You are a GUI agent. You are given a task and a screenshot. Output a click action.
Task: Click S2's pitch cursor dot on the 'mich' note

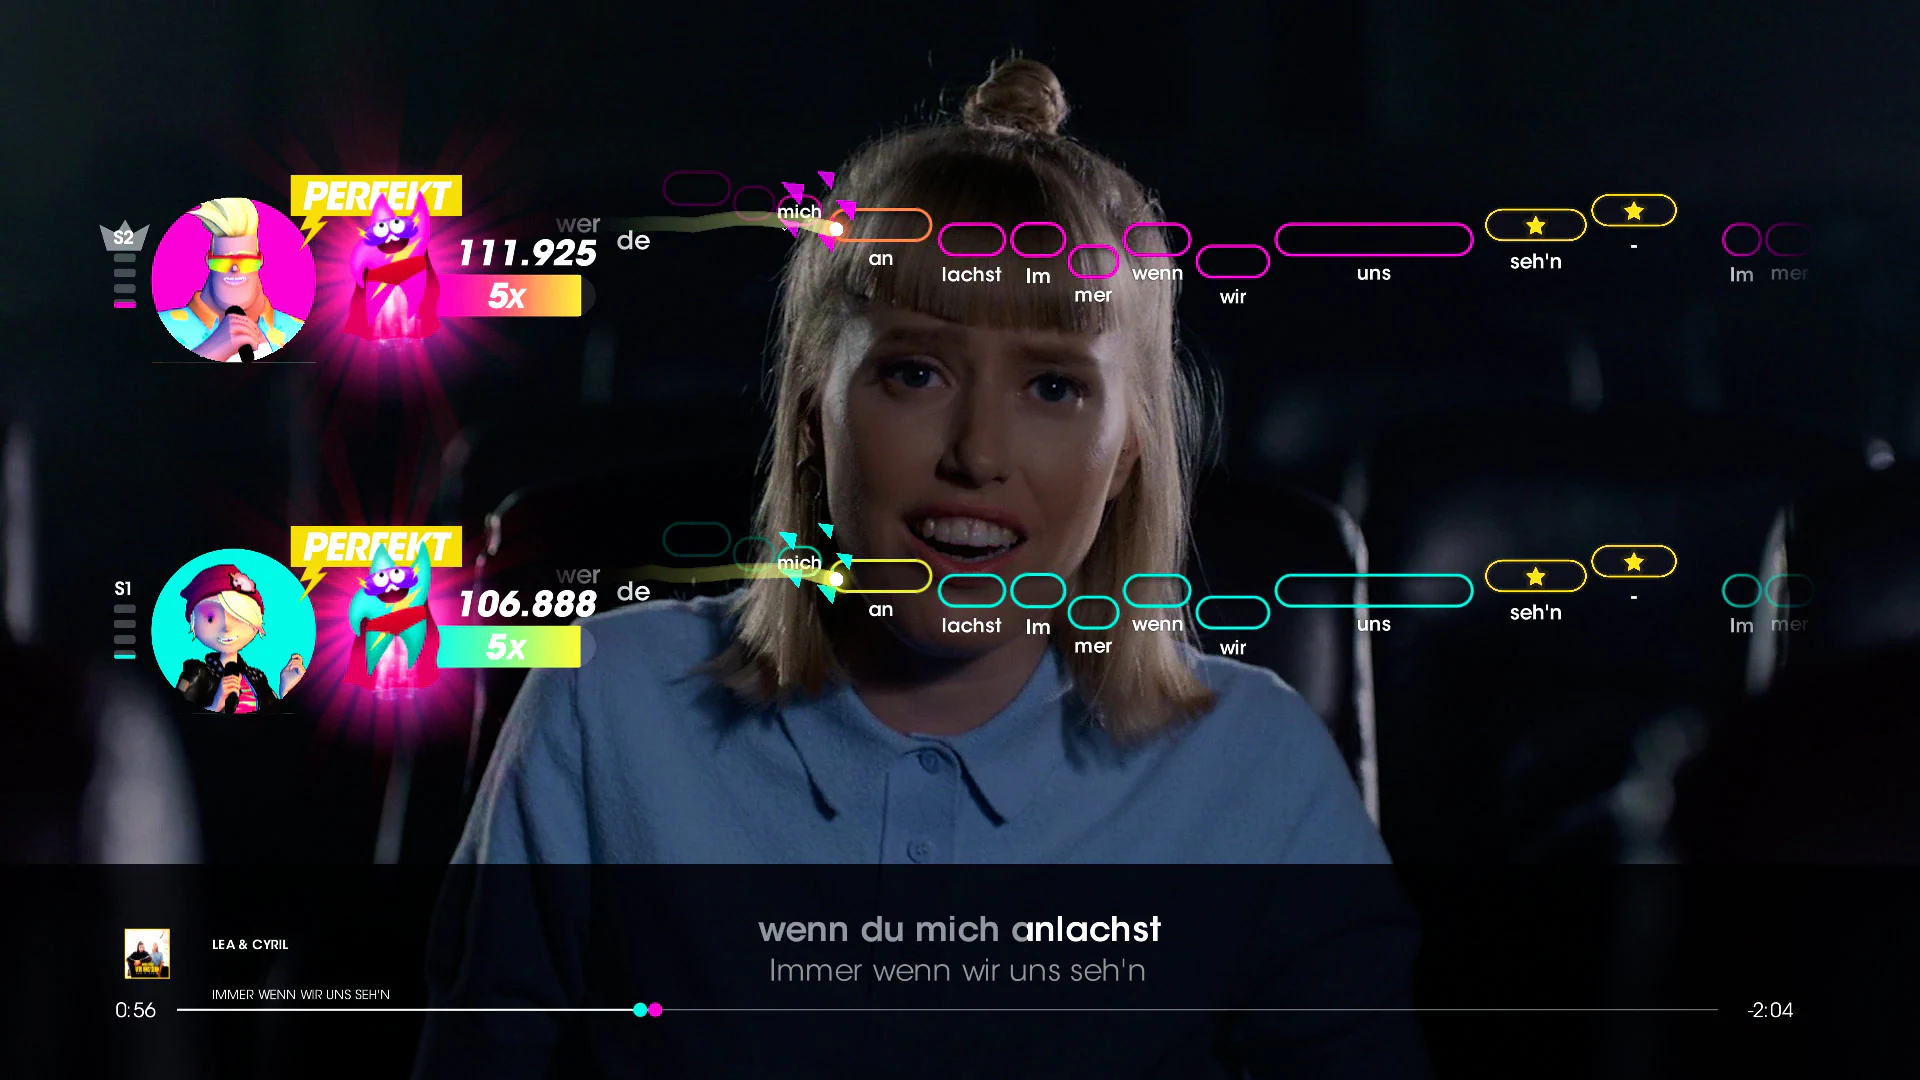(836, 229)
